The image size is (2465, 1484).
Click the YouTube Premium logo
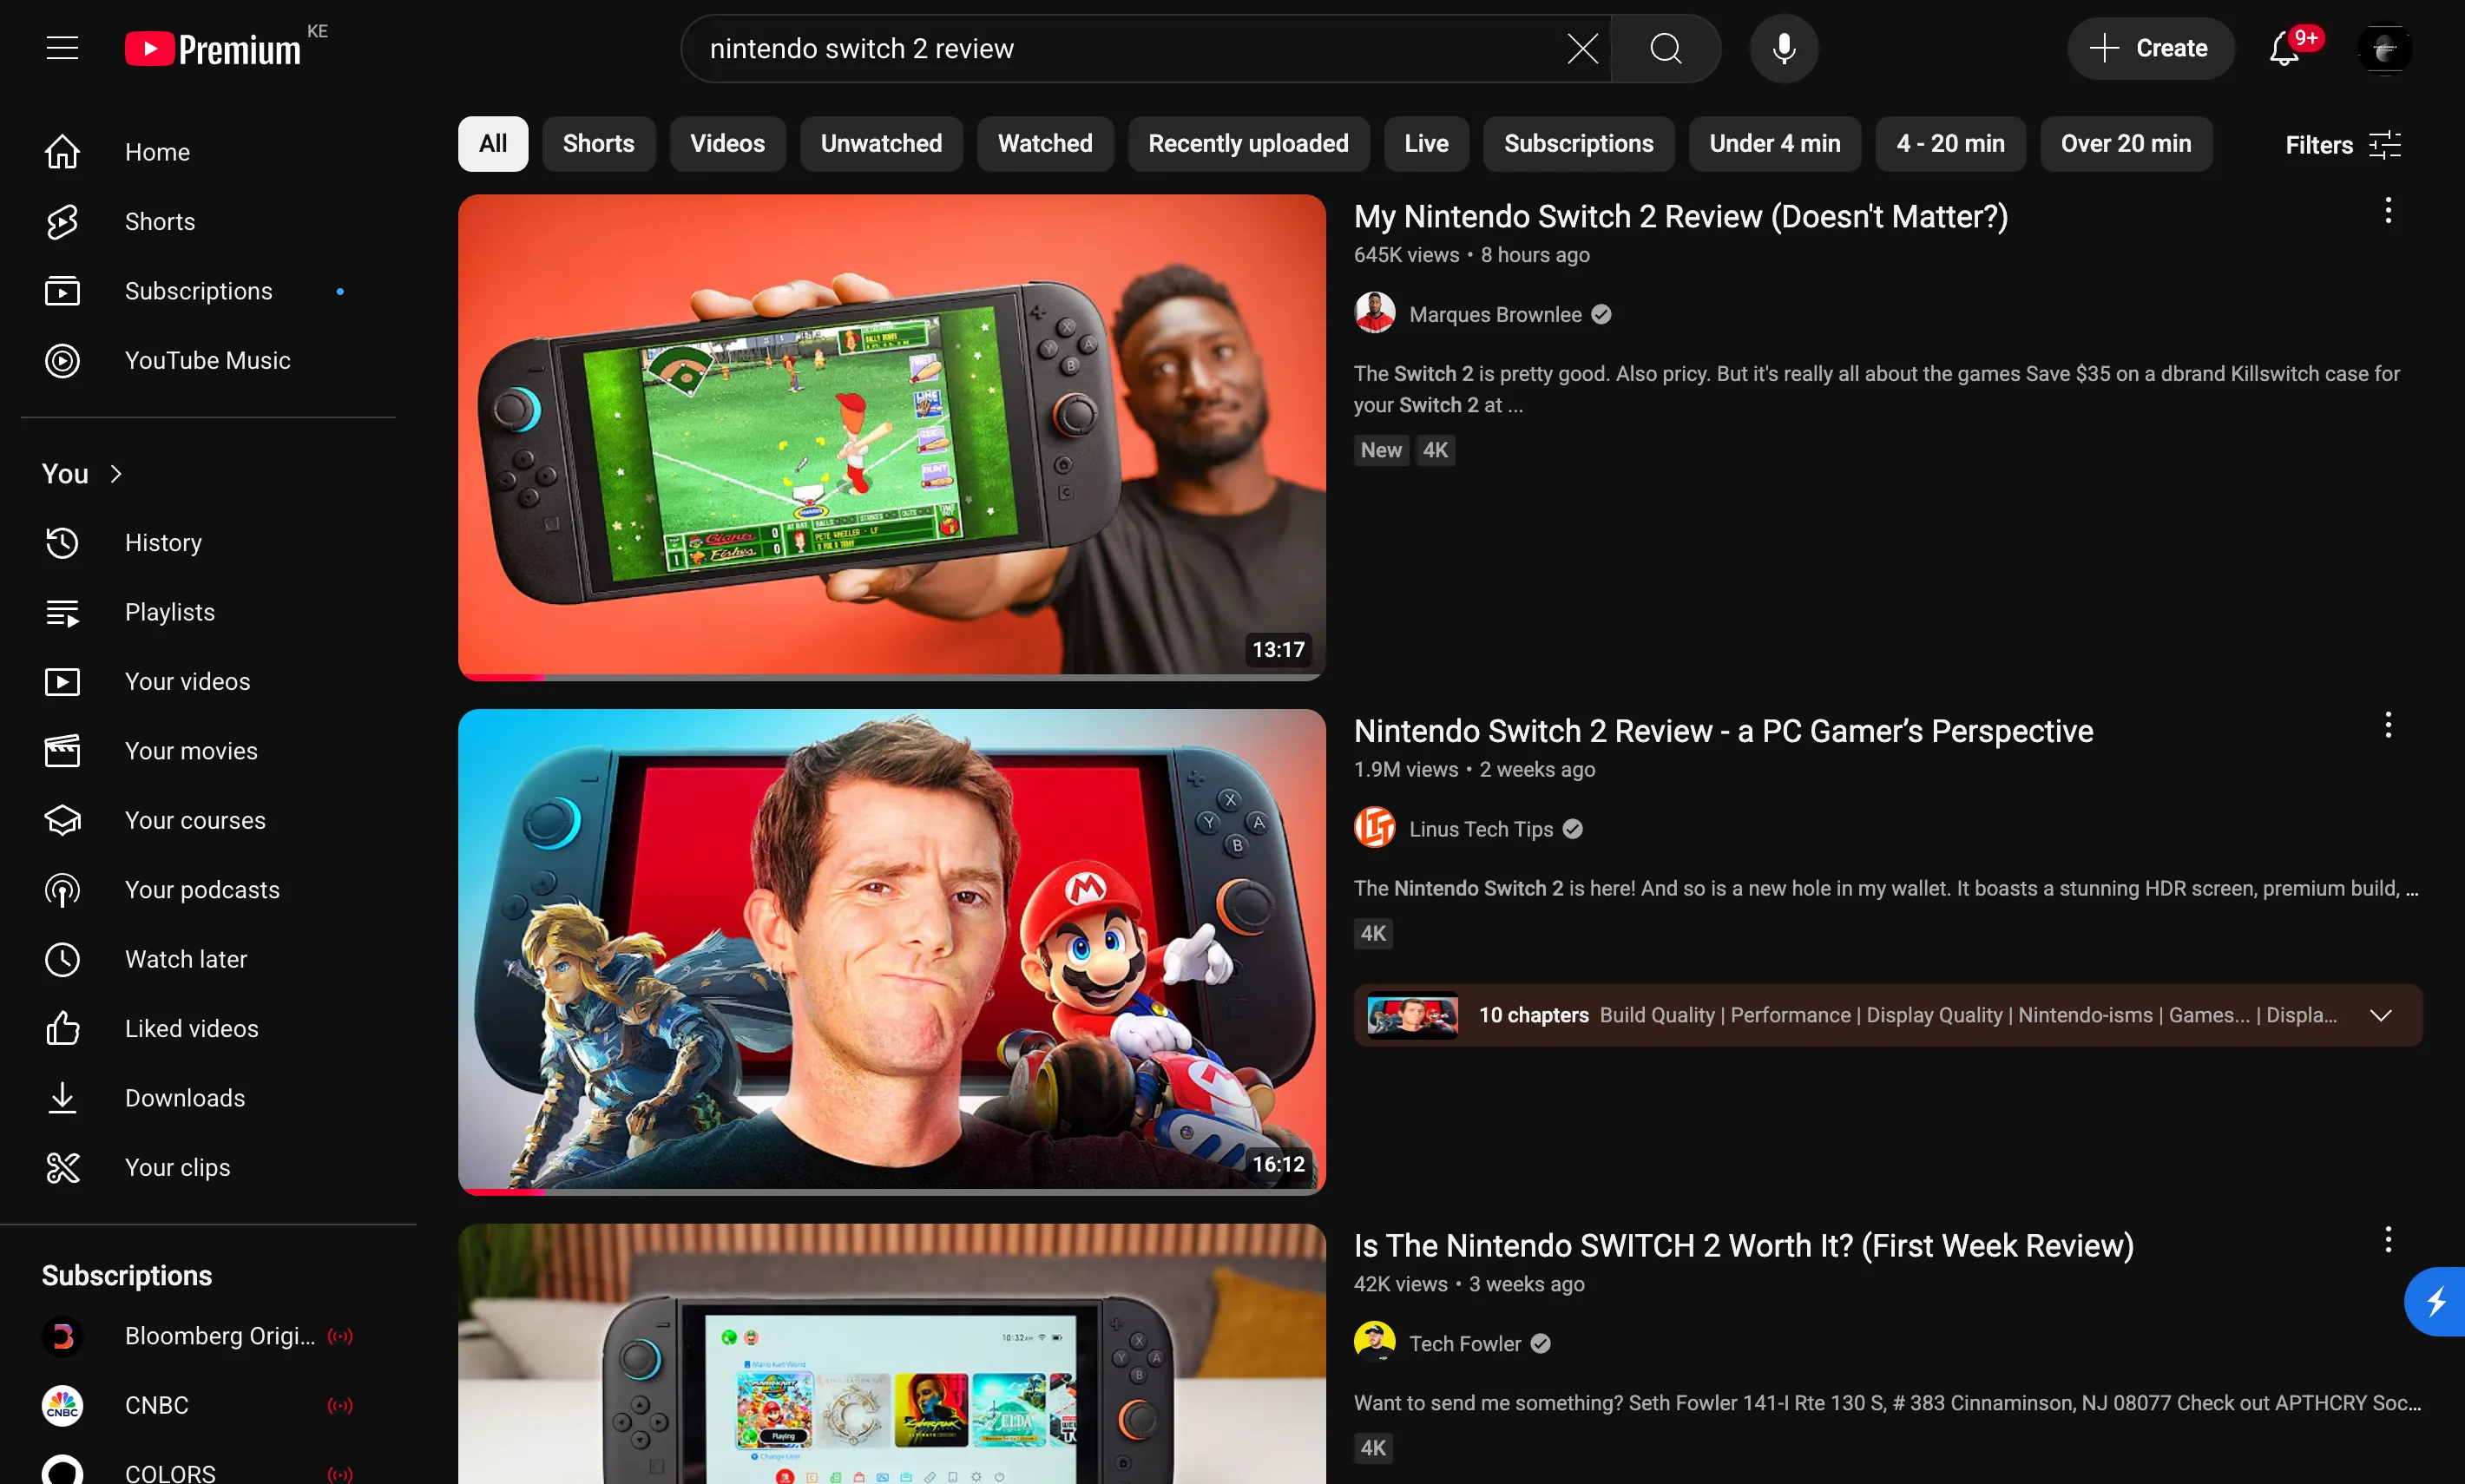[x=213, y=49]
